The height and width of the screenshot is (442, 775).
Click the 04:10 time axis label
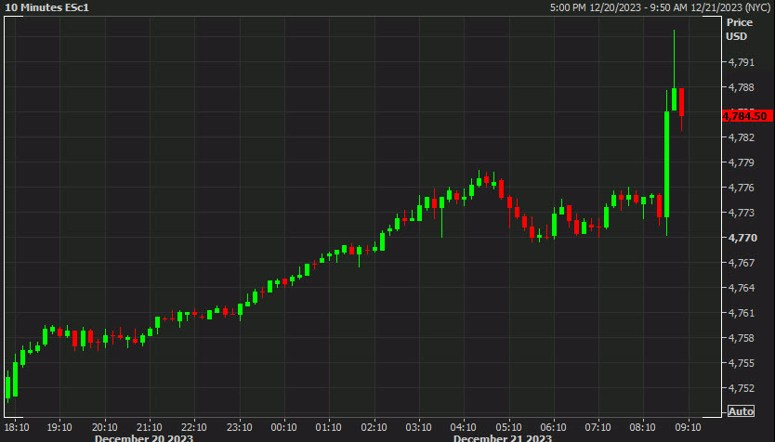(464, 425)
